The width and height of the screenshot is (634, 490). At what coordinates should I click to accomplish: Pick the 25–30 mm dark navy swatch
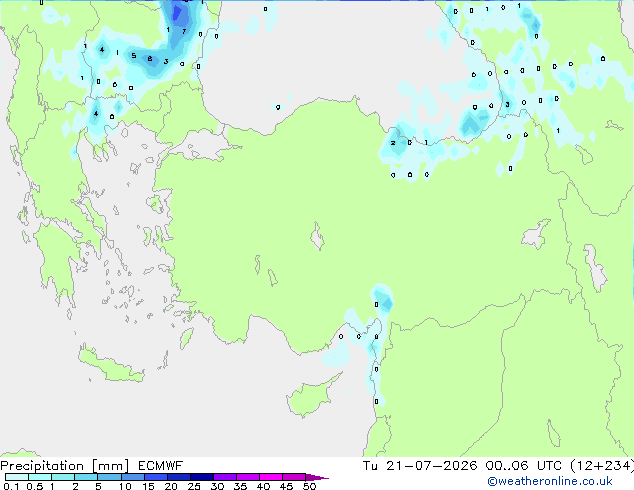(x=201, y=477)
